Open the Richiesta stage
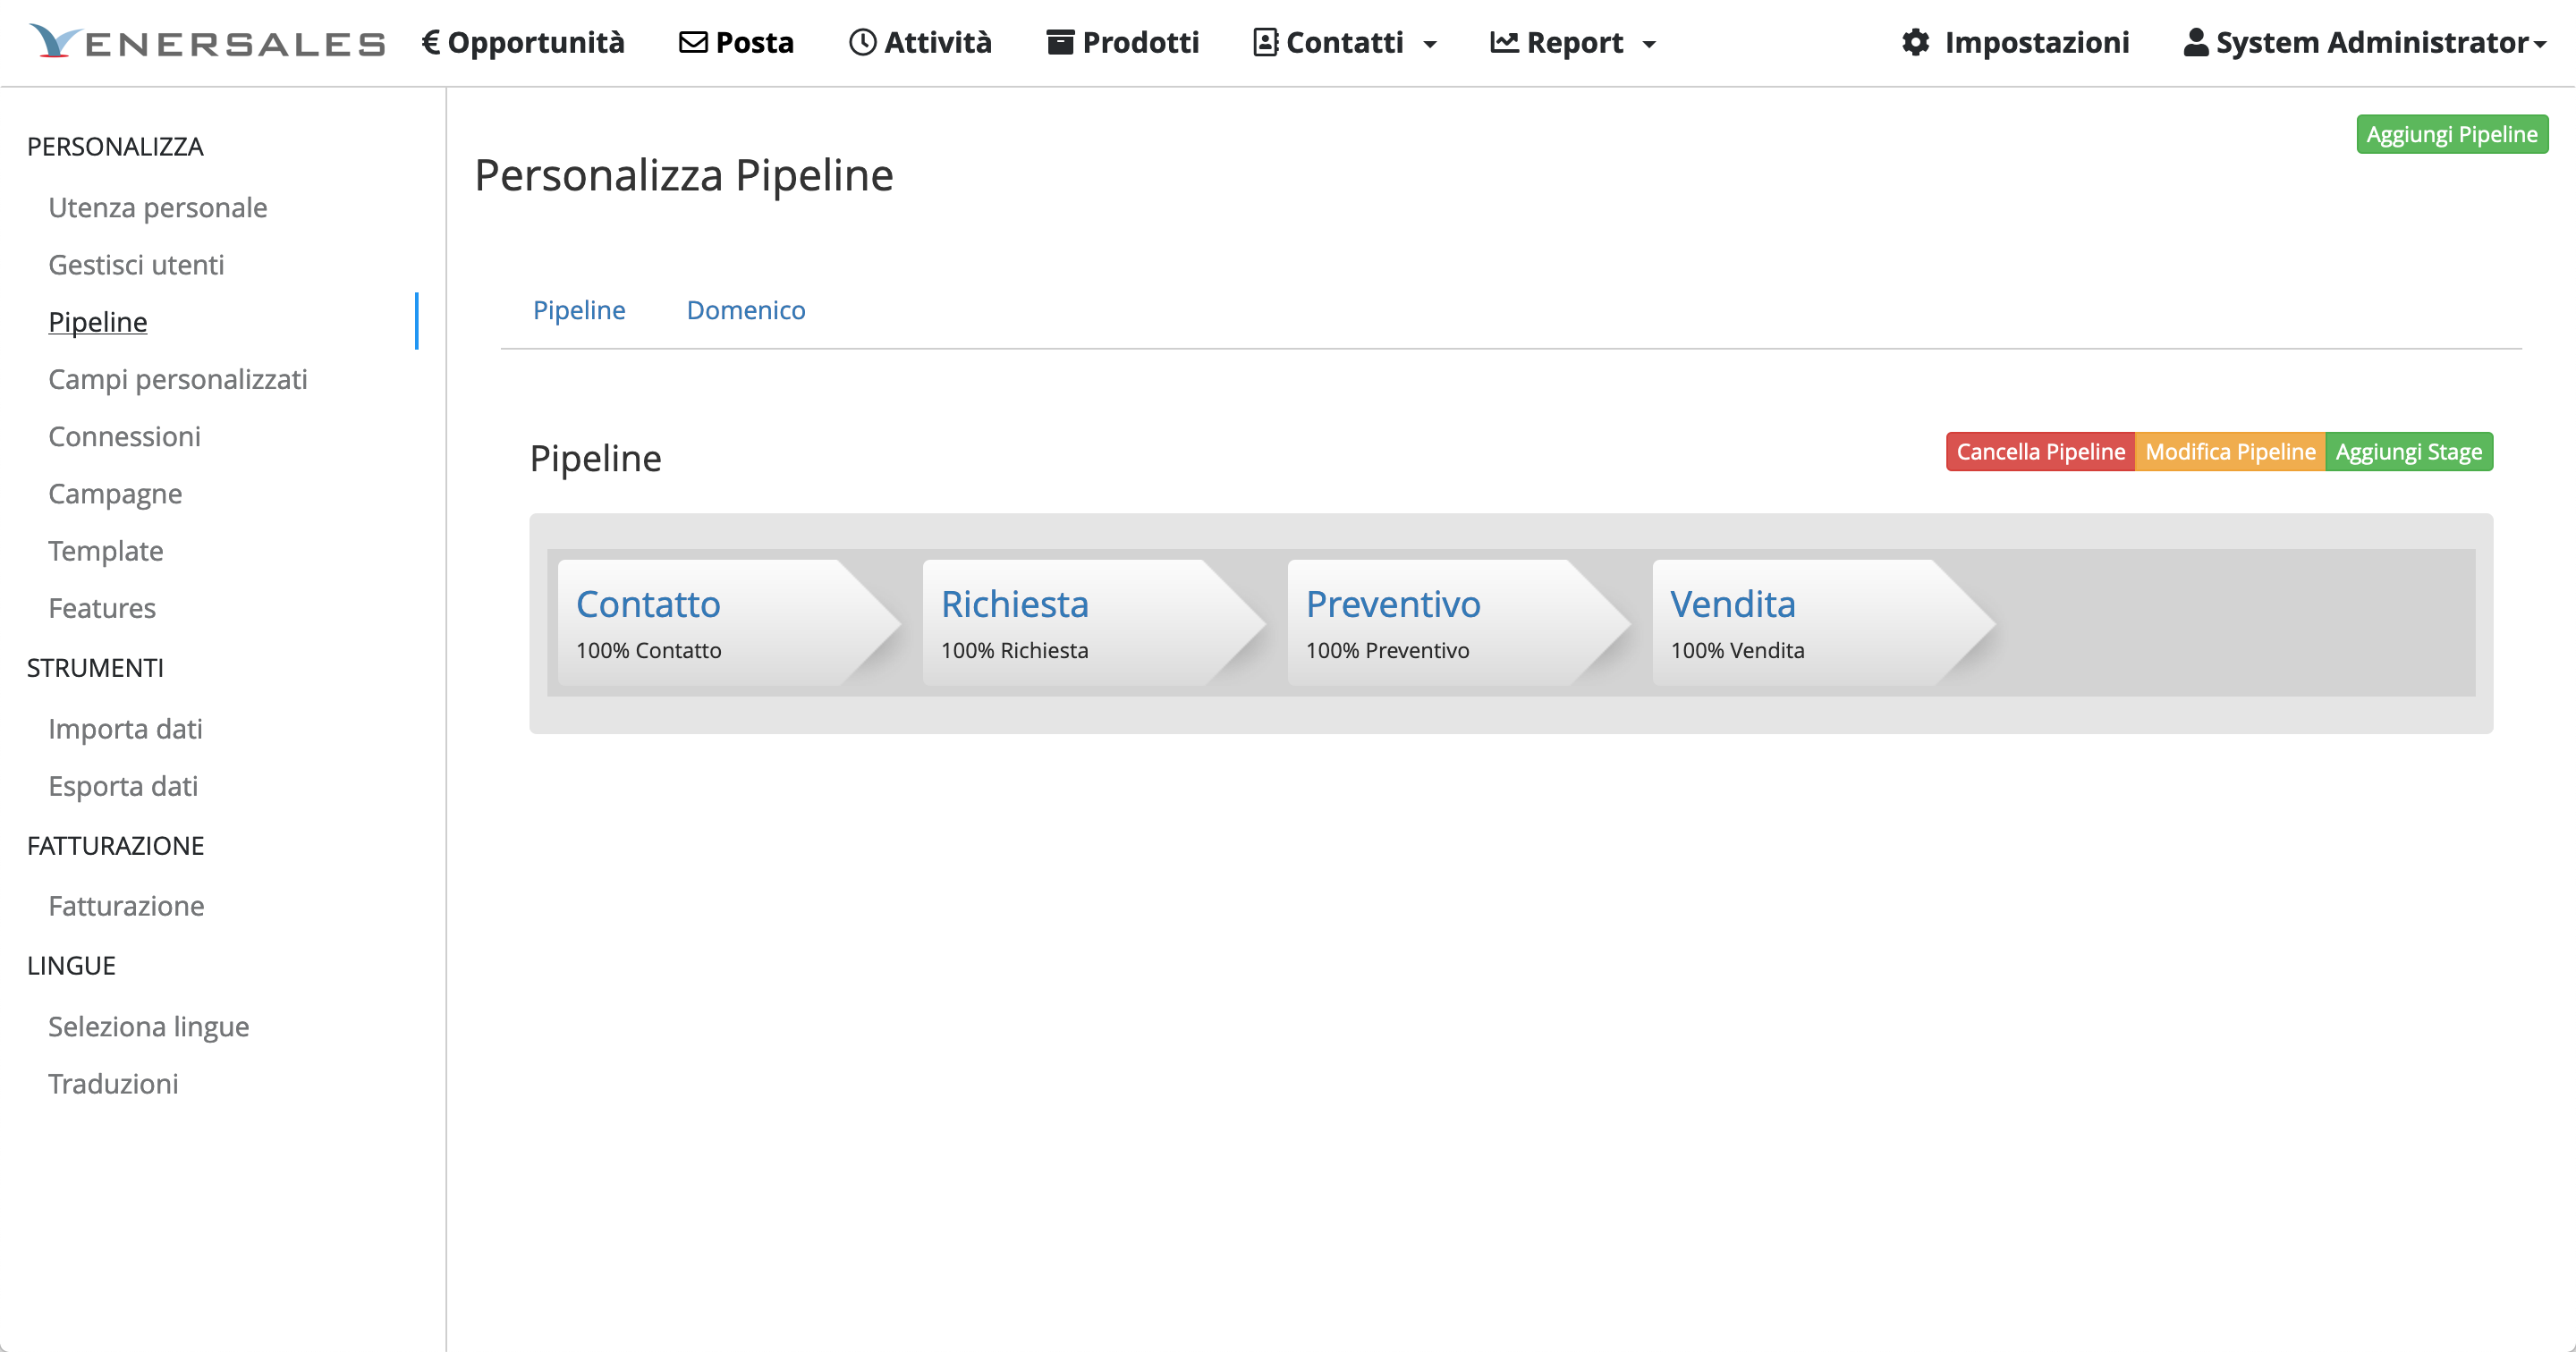This screenshot has width=2576, height=1352. click(1014, 604)
